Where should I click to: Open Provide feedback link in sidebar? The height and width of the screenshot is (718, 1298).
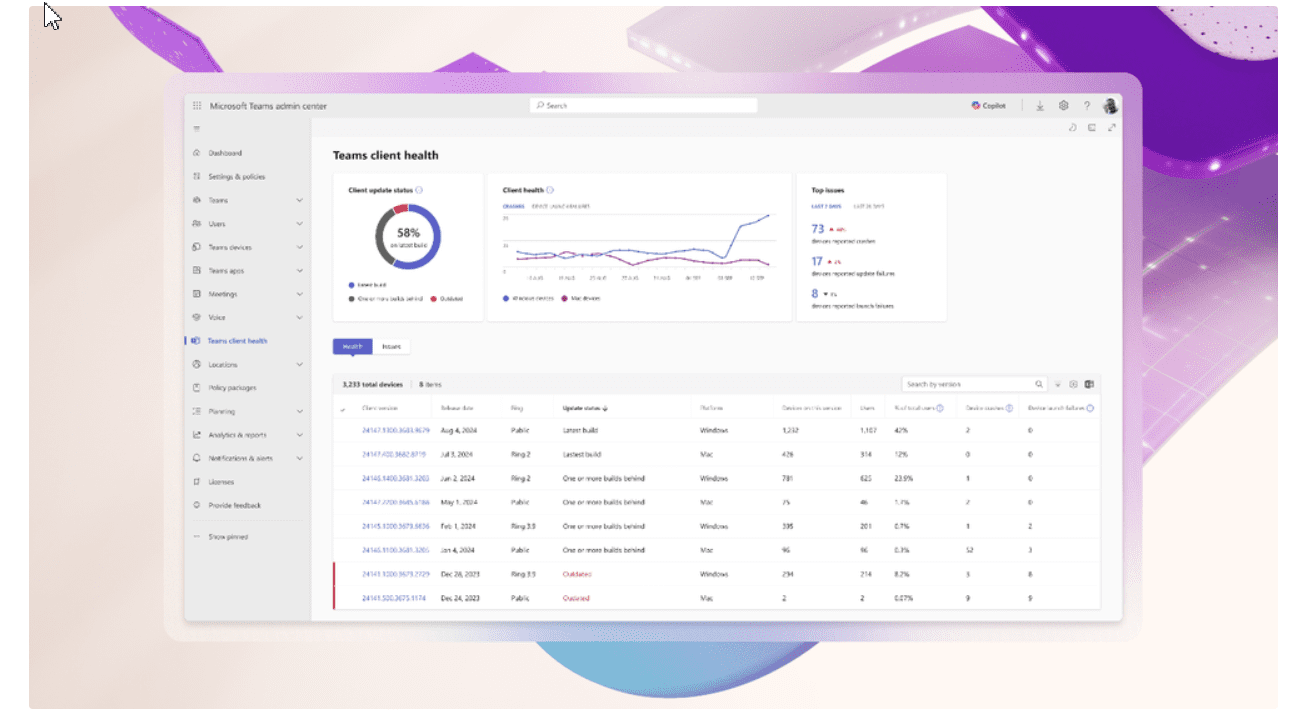[234, 505]
